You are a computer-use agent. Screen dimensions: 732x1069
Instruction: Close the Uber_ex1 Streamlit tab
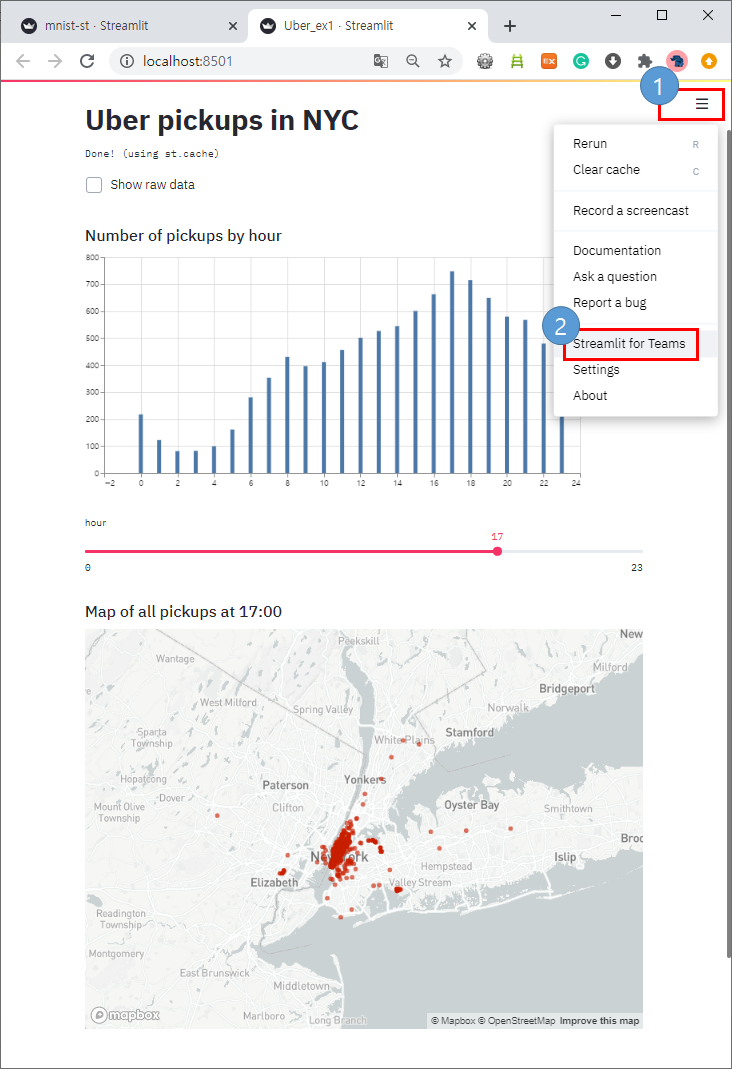472,26
